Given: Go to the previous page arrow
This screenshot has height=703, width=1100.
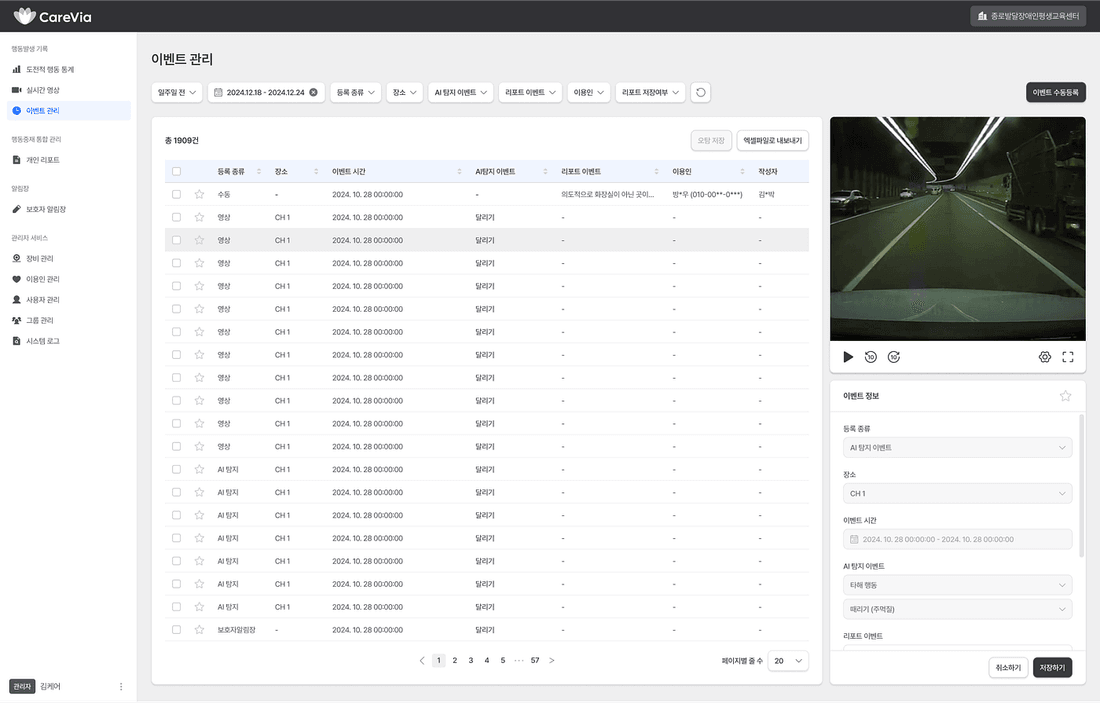Looking at the screenshot, I should pos(422,660).
